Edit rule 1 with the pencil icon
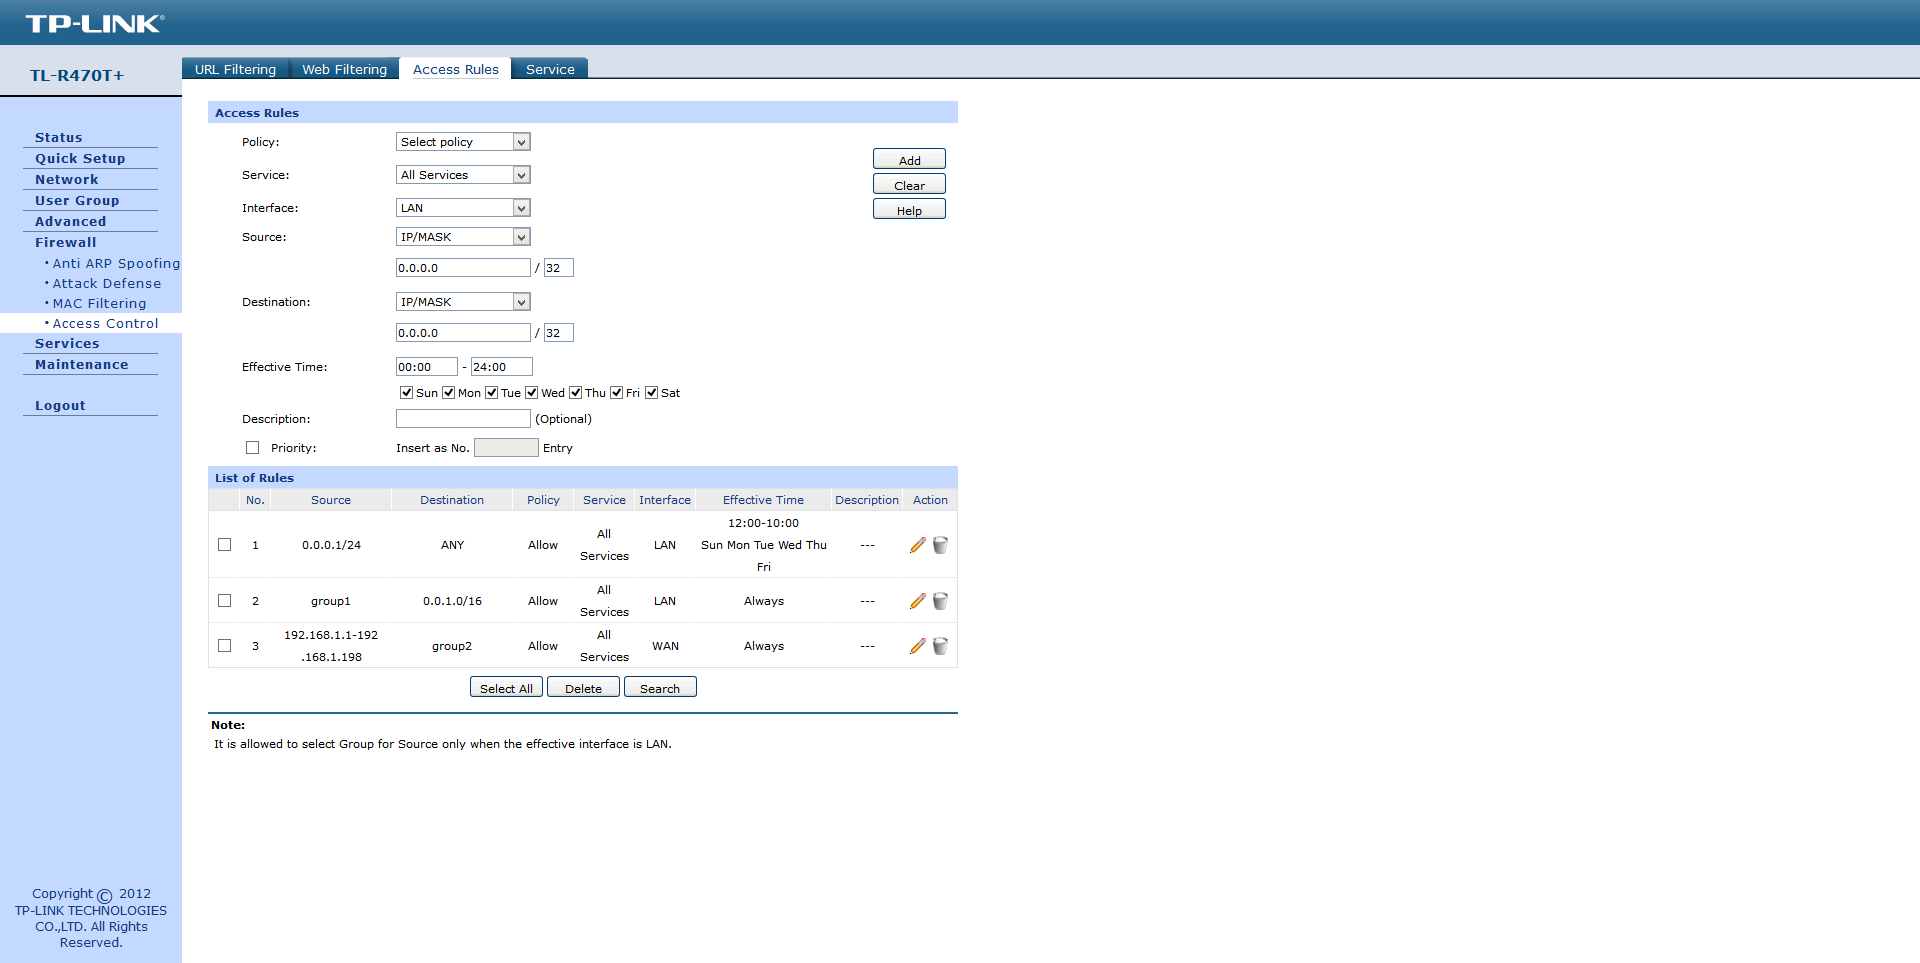Viewport: 1920px width, 963px height. coord(917,545)
